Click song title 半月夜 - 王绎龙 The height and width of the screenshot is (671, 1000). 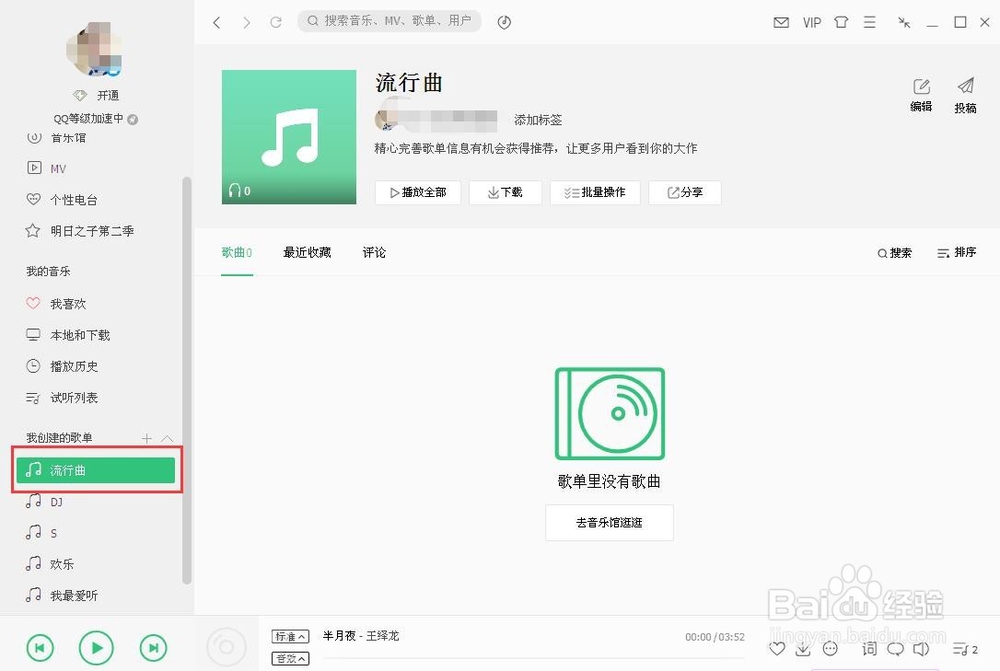click(x=360, y=636)
